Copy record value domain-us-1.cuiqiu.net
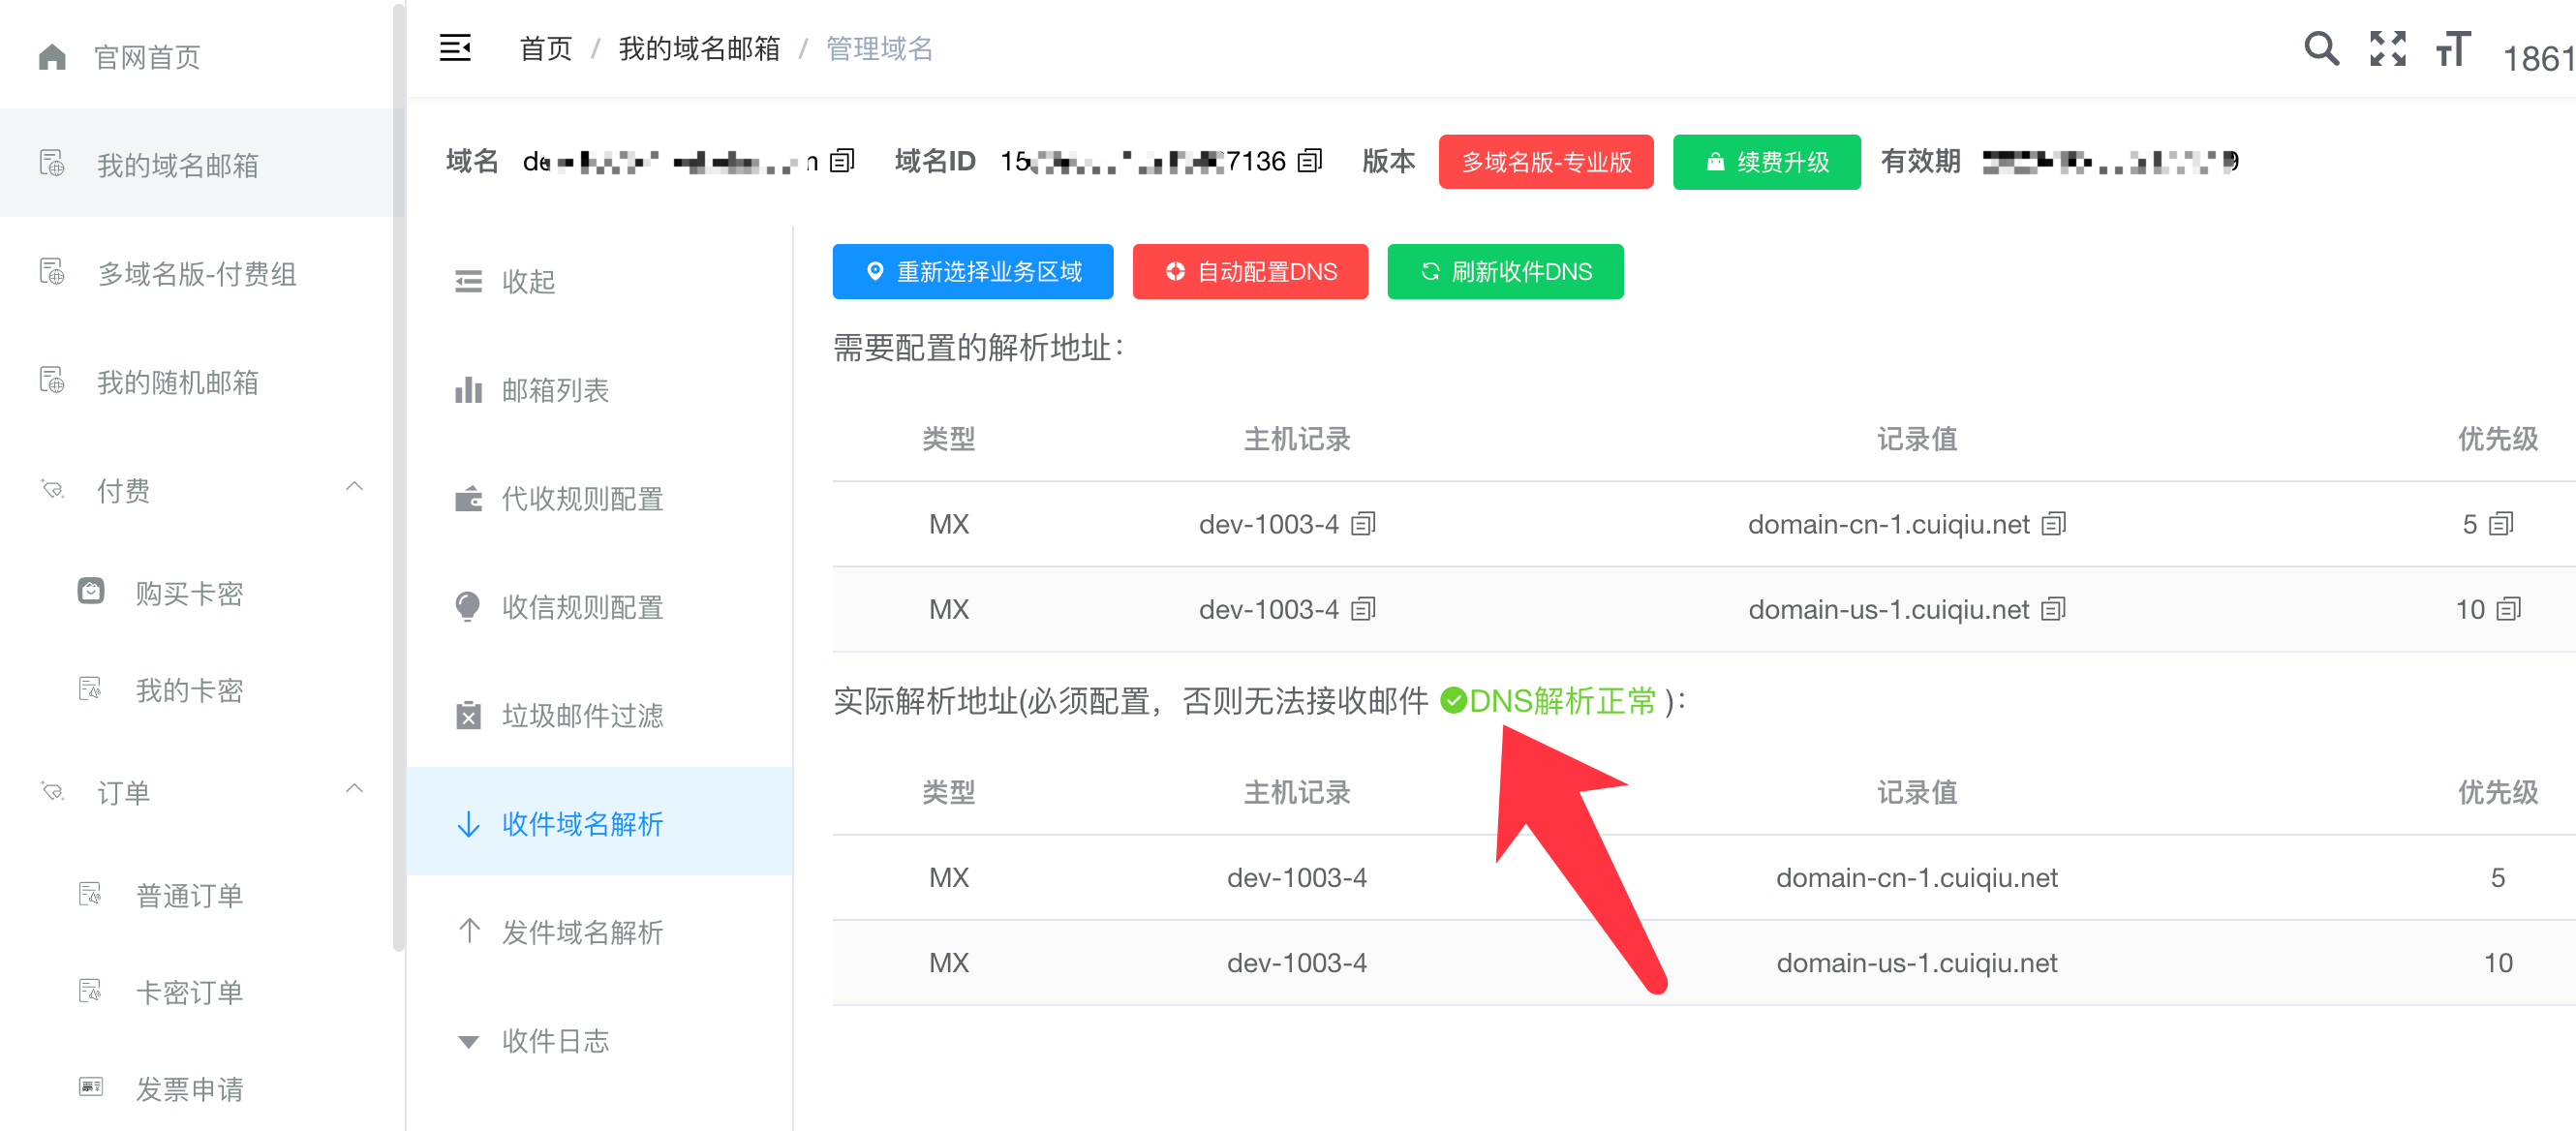The height and width of the screenshot is (1131, 2576). pyautogui.click(x=2053, y=609)
